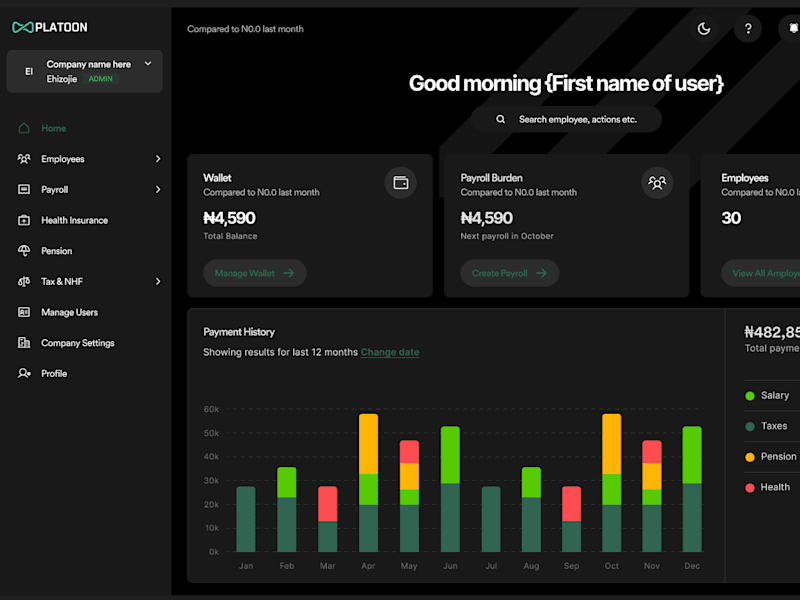800x600 pixels.
Task: Click the May bar in chart
Action: [x=409, y=496]
